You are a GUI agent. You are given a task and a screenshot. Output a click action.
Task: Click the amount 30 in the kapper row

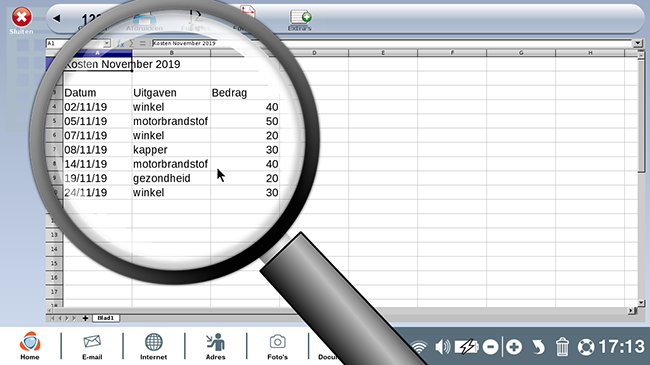click(245, 150)
